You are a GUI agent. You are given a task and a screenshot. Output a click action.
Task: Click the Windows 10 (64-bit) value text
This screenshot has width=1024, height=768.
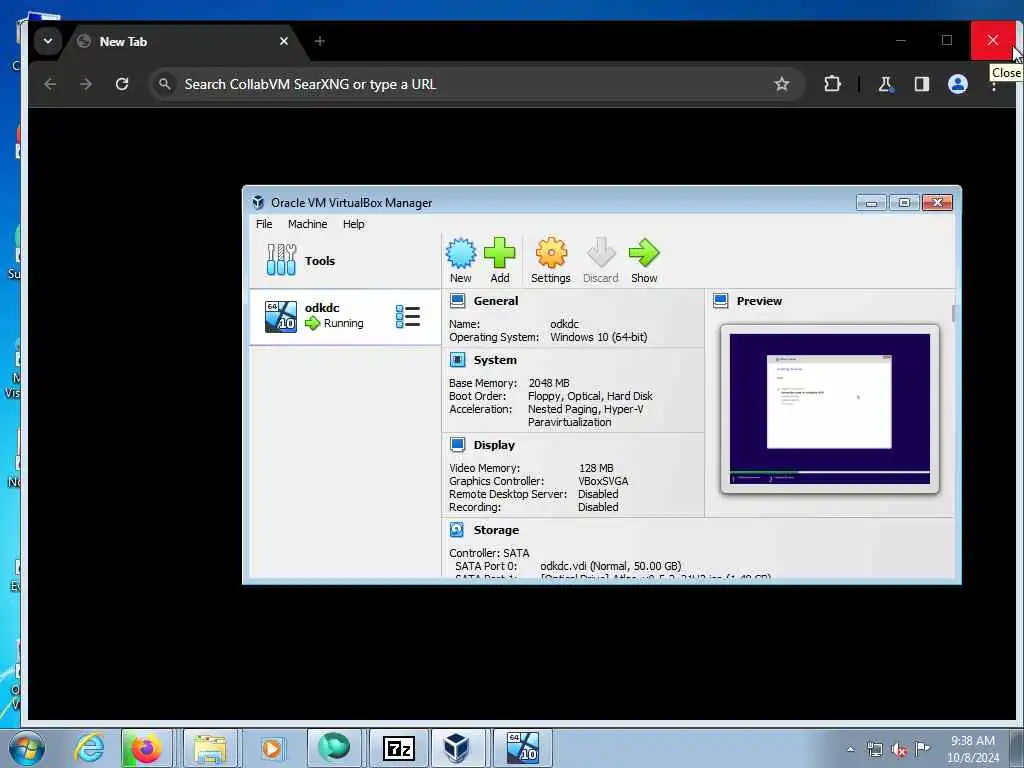click(x=599, y=337)
